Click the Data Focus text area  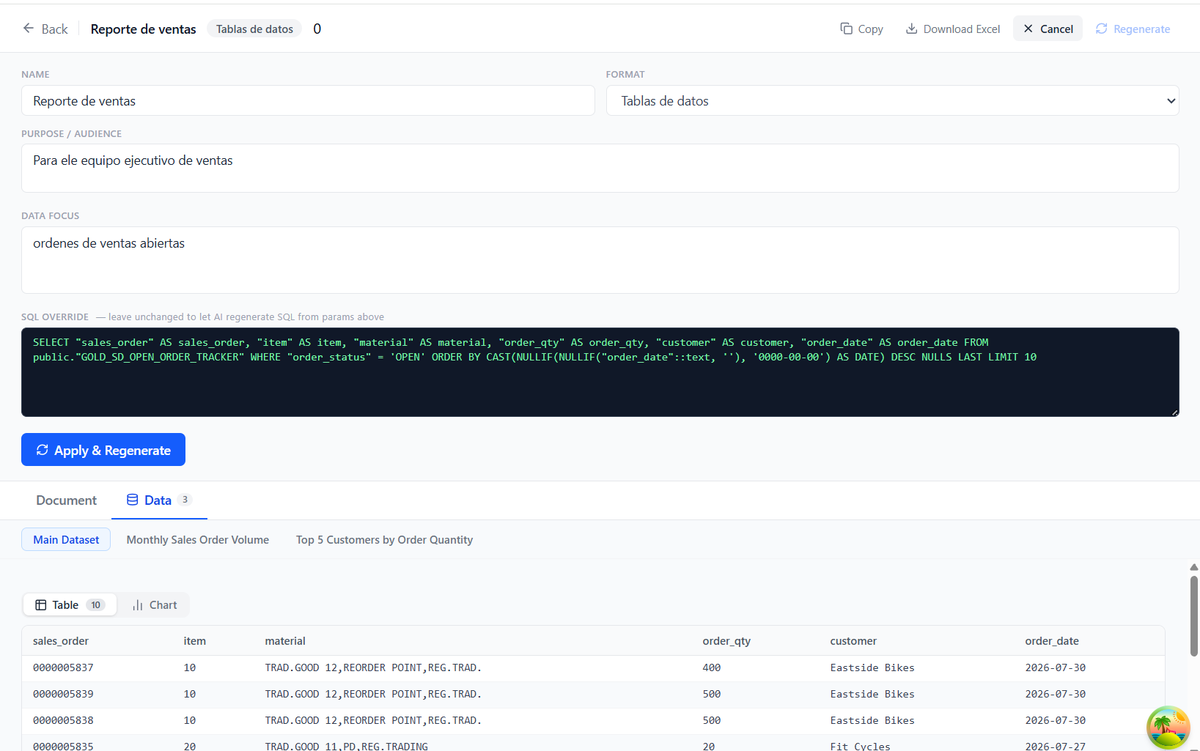(600, 260)
